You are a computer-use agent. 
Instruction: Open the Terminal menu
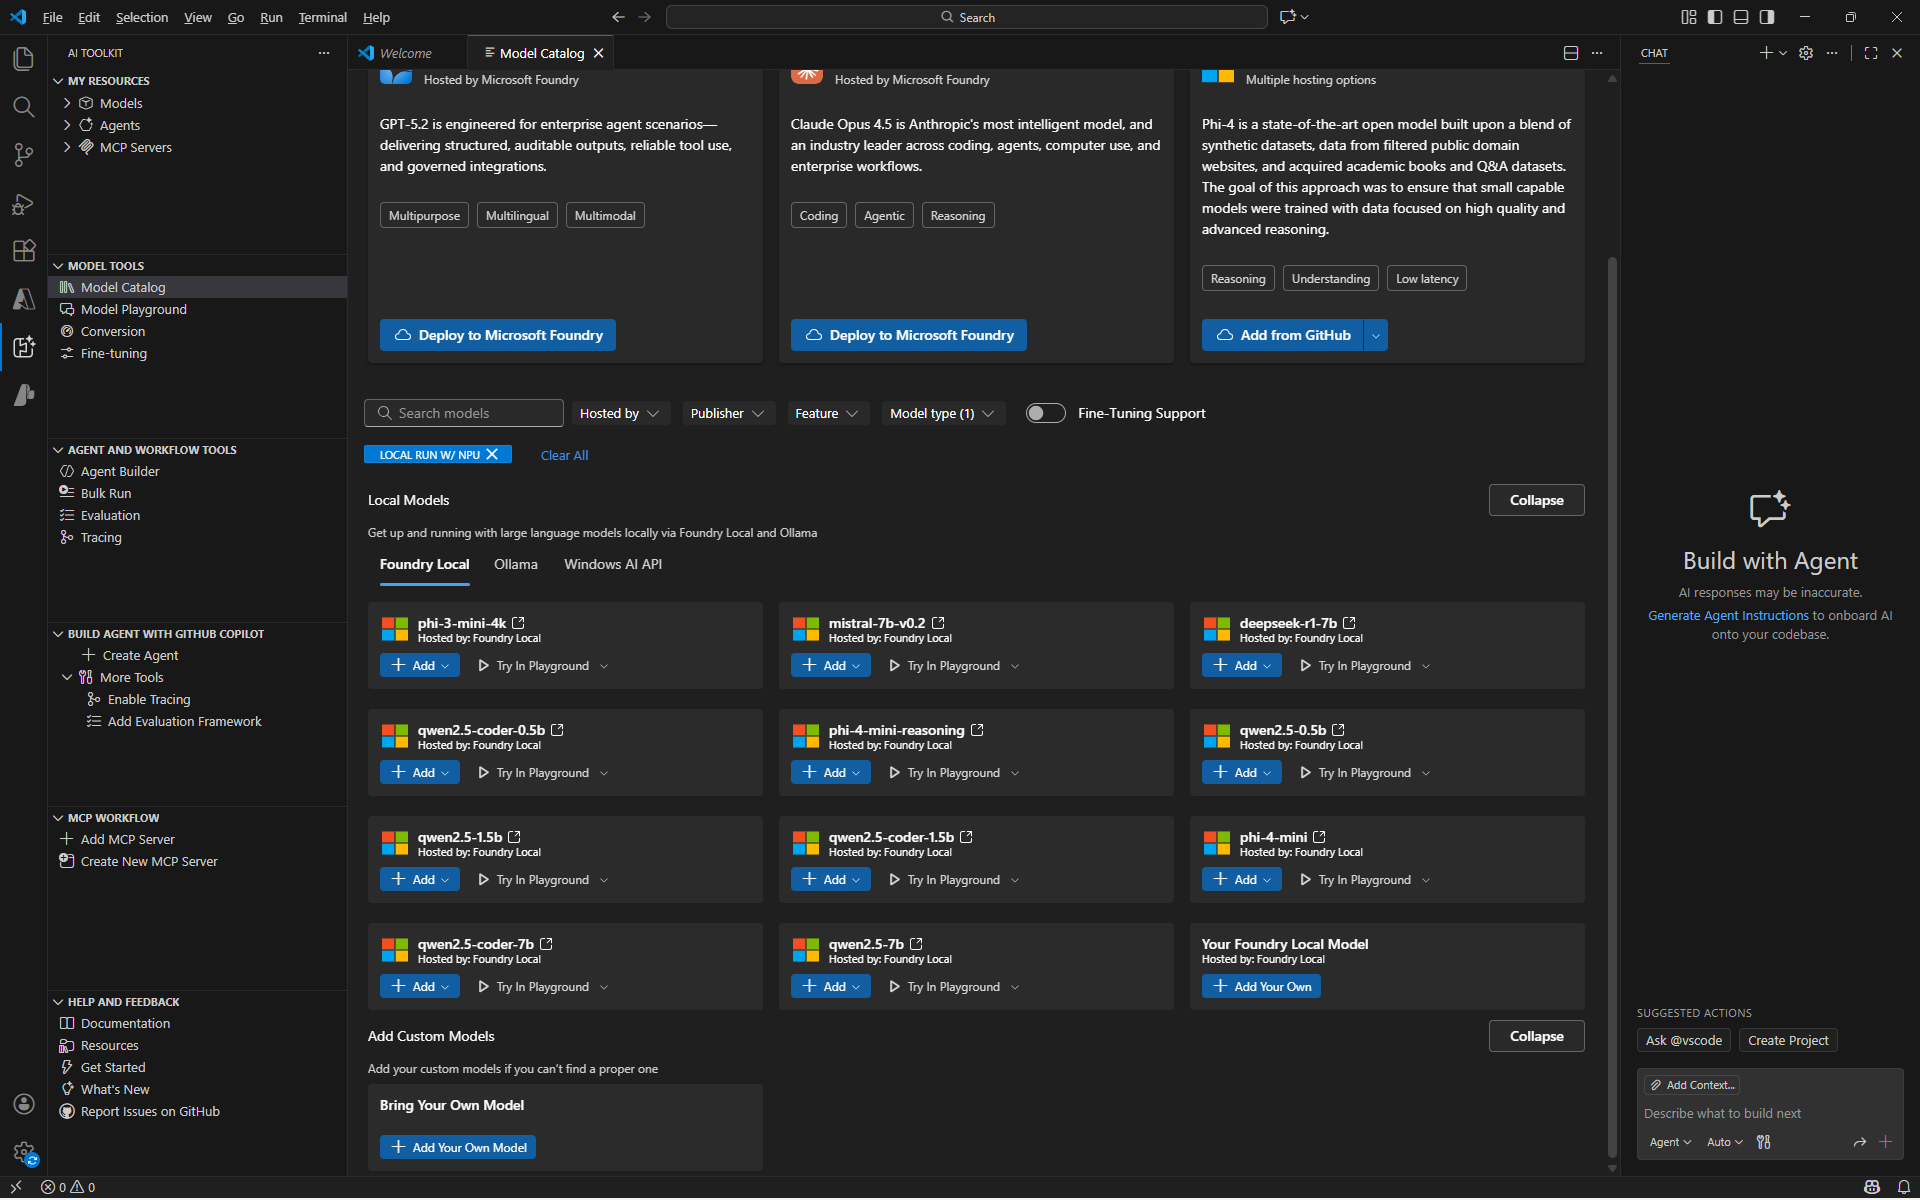[x=322, y=17]
